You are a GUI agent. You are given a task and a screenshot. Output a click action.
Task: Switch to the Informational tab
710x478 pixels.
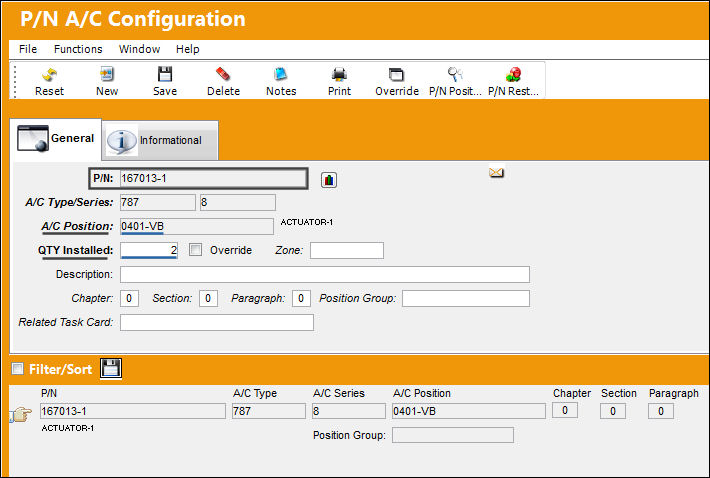[160, 140]
